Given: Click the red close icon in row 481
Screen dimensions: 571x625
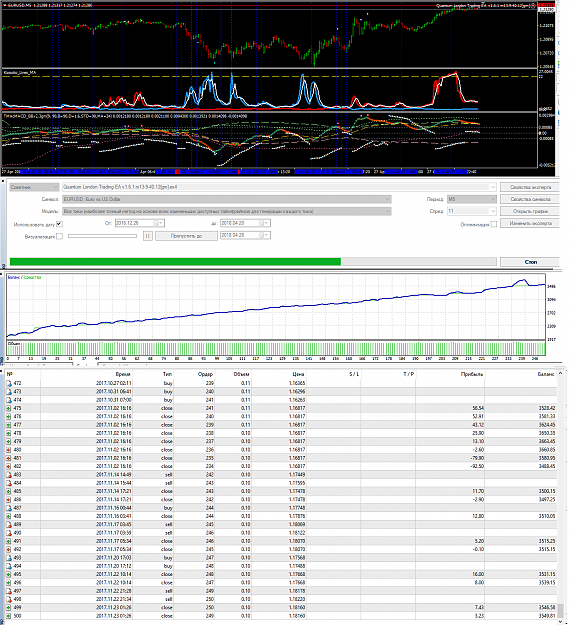Looking at the screenshot, I should tap(9, 458).
